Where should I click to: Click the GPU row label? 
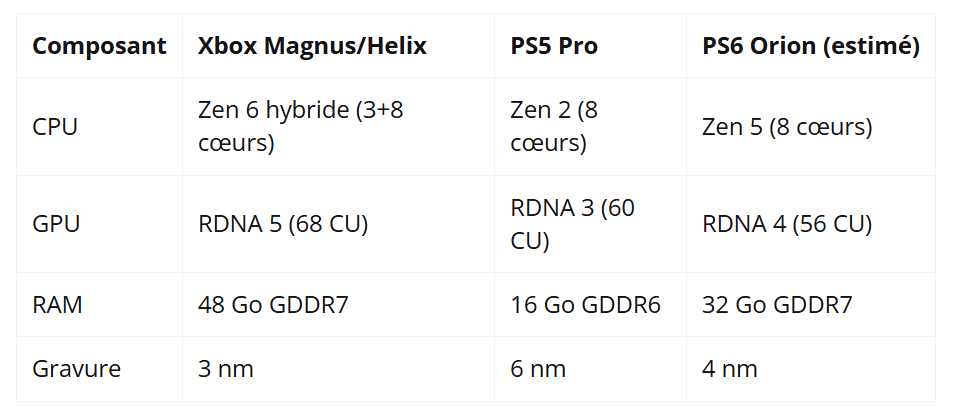[56, 224]
